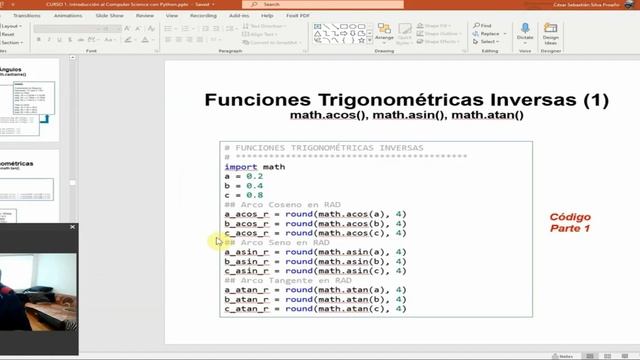Click slide panel scrollbar up arrow

72,58
